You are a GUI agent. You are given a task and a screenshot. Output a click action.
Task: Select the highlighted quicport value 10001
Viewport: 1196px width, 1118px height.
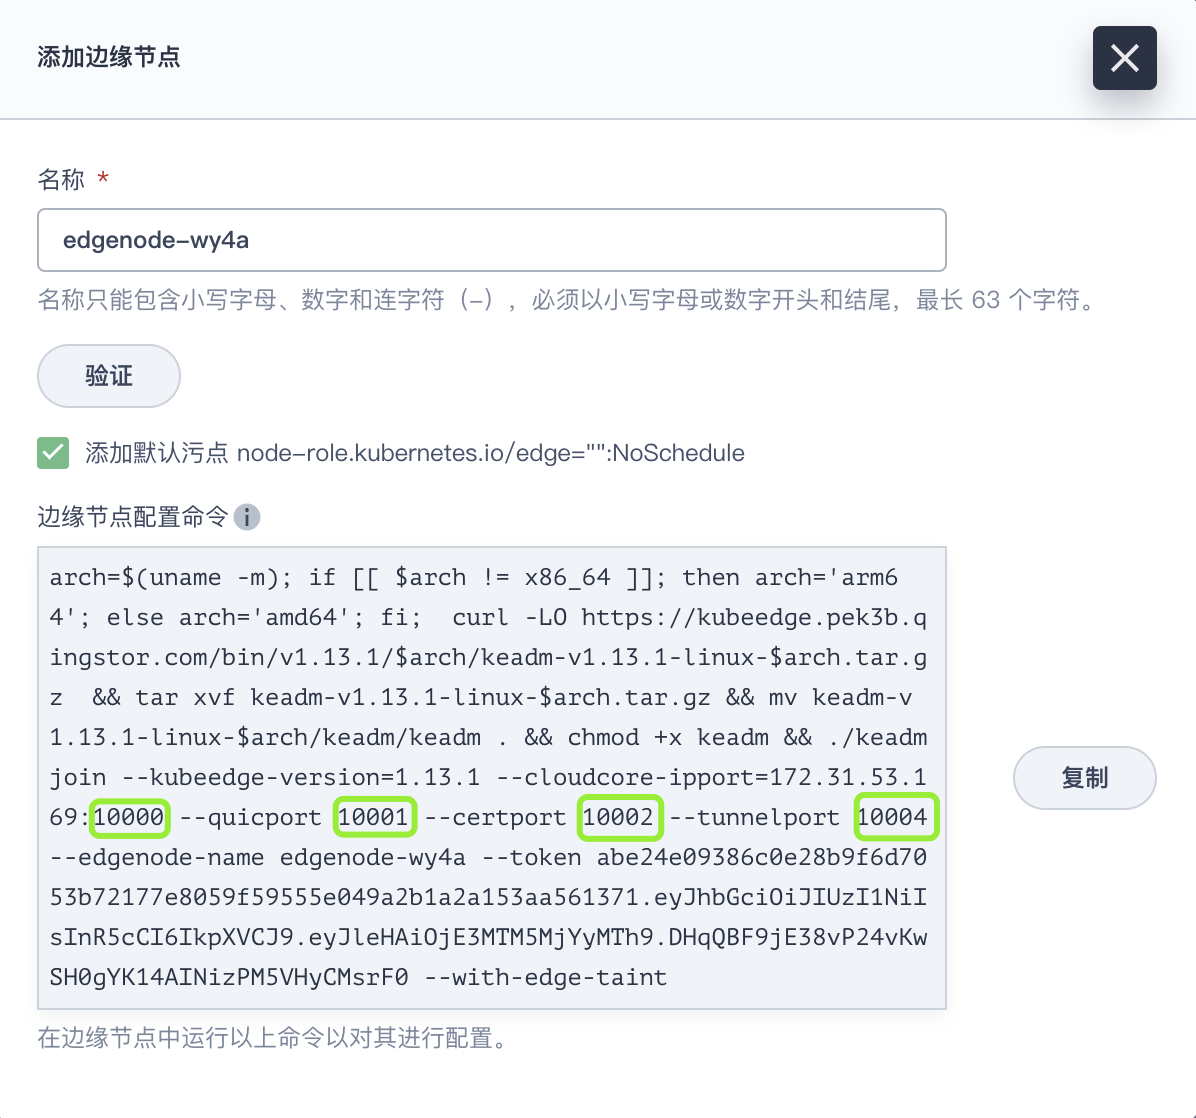374,818
